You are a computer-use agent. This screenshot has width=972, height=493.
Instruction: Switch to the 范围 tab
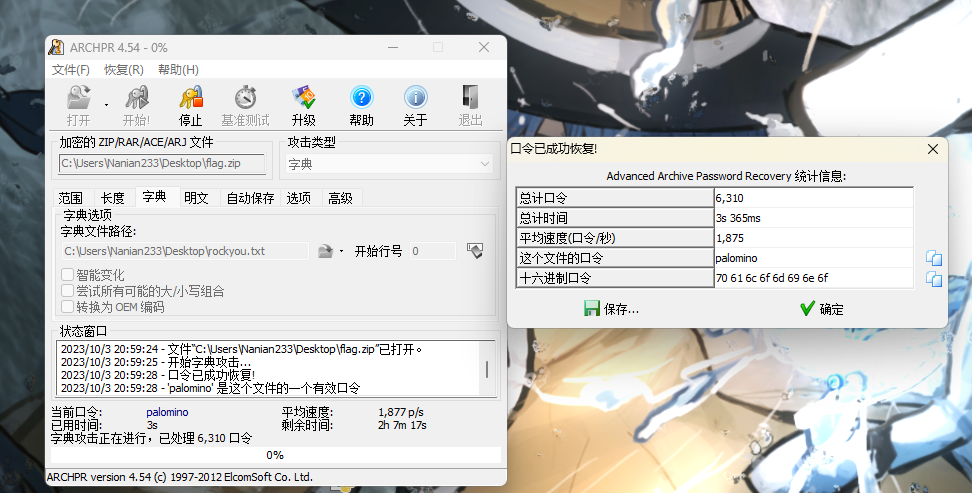(71, 198)
